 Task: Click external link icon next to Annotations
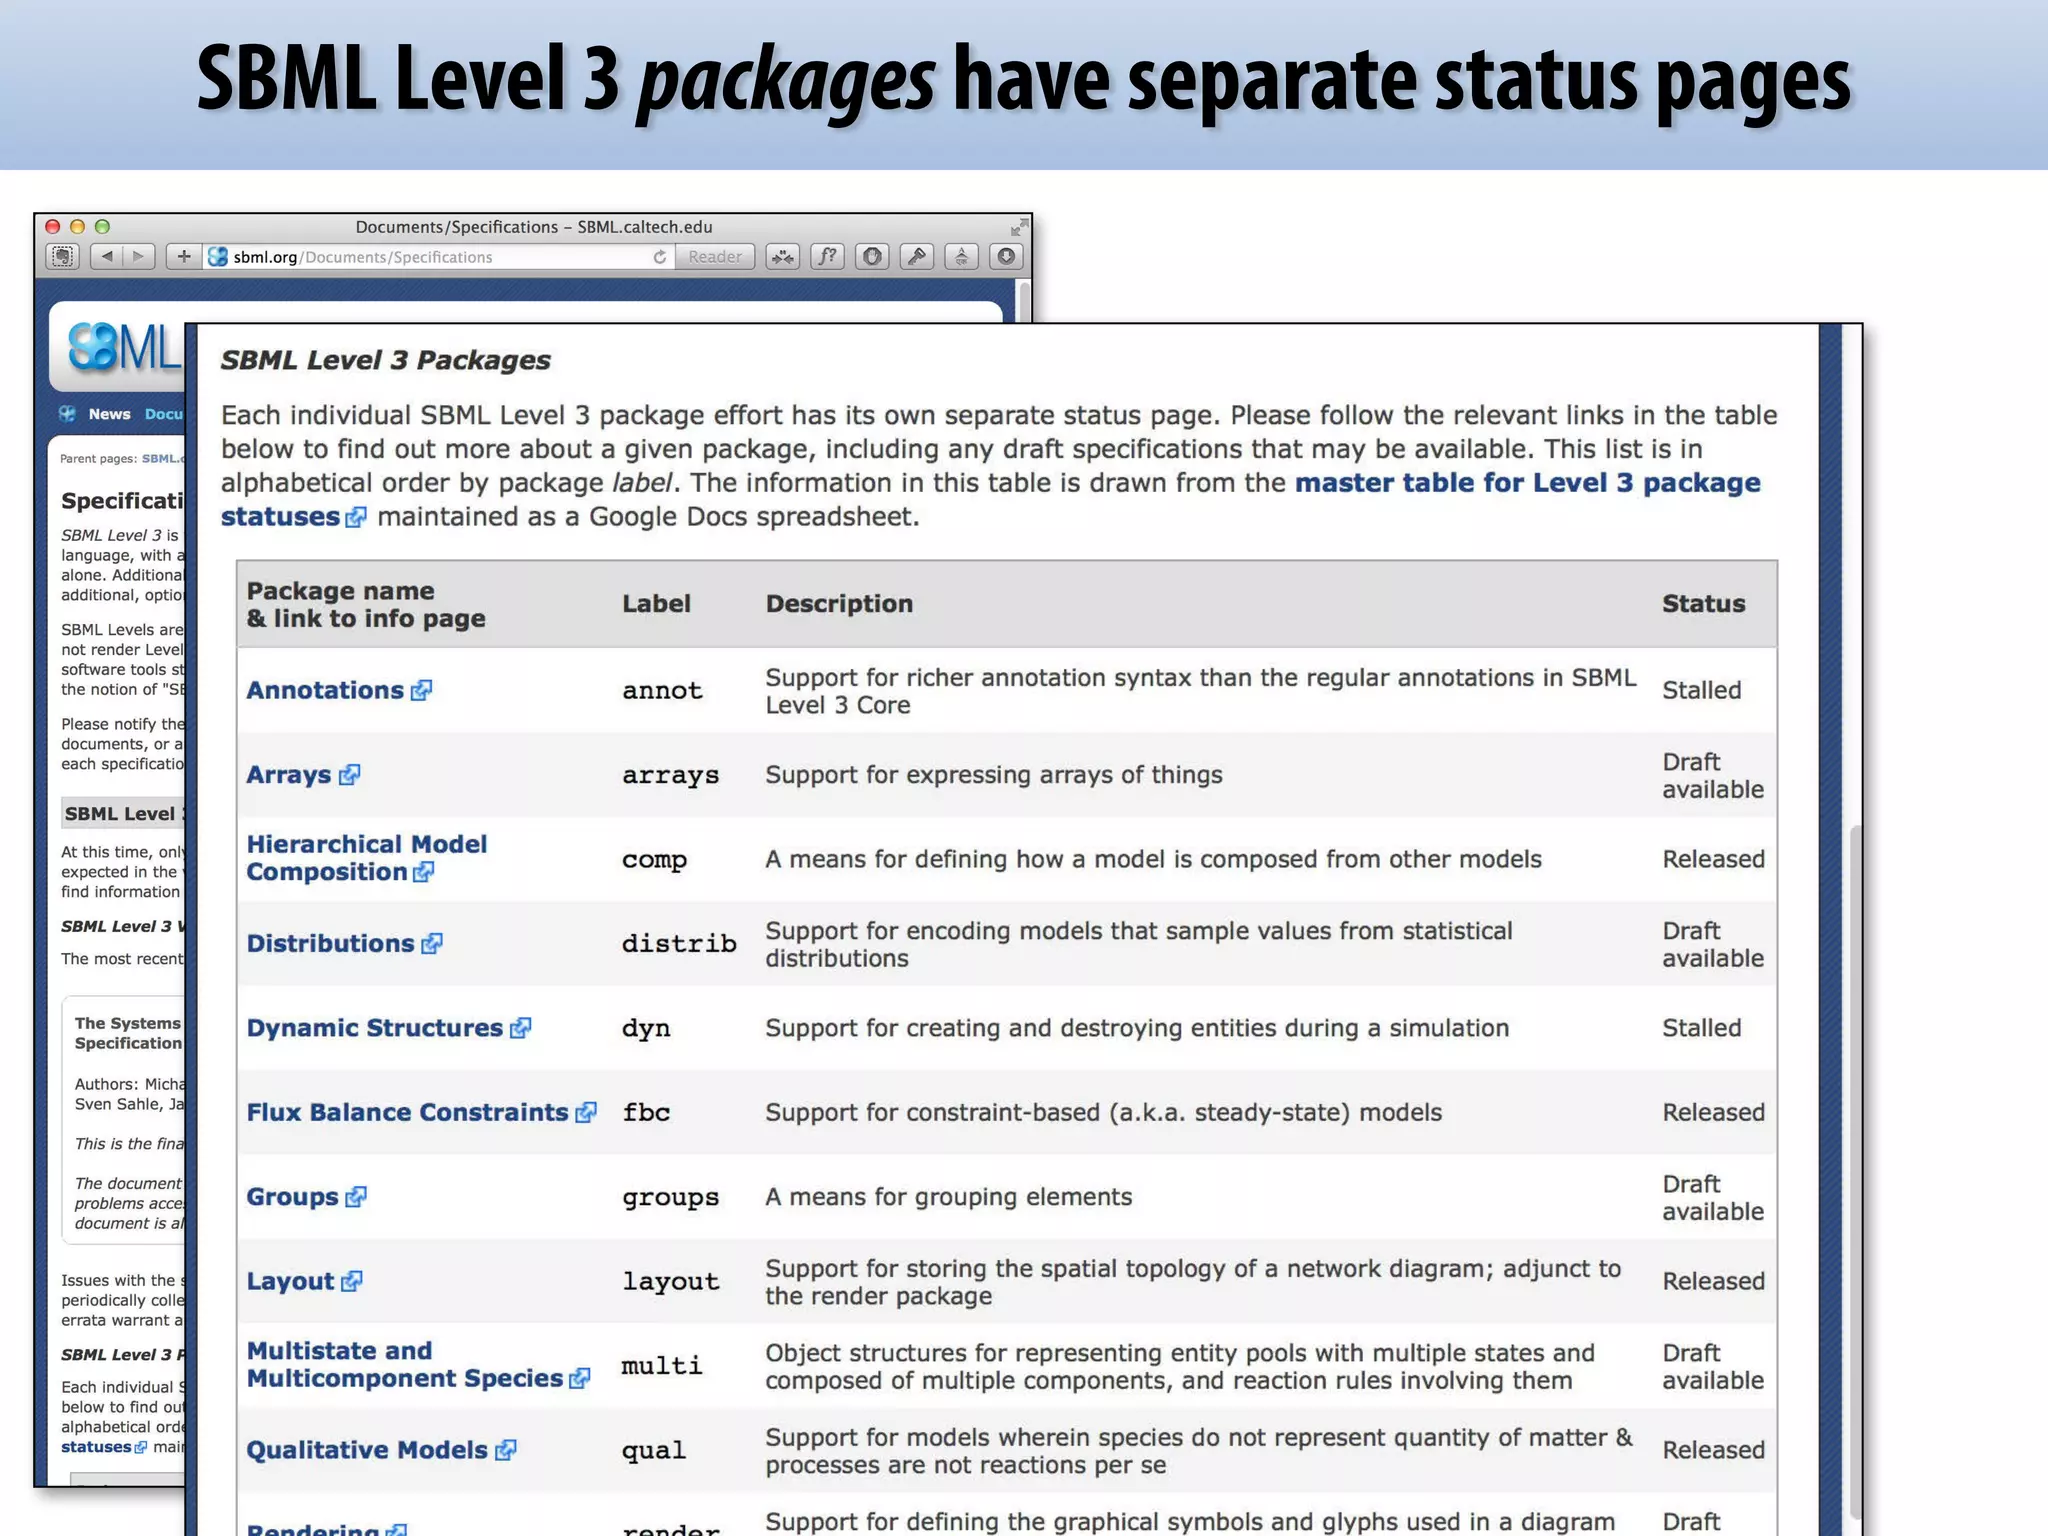(421, 690)
